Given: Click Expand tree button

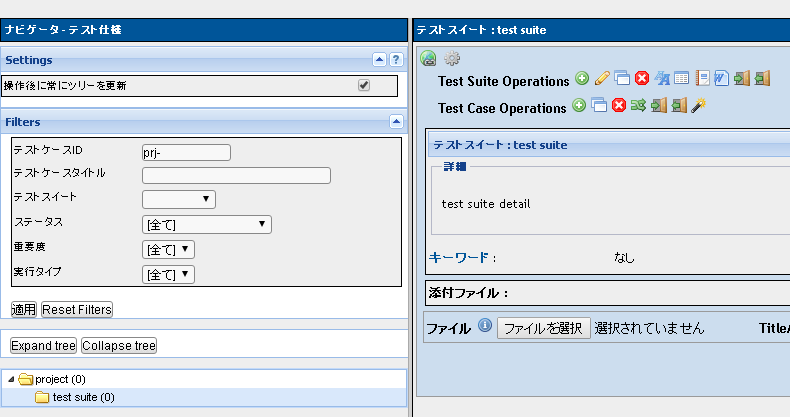Looking at the screenshot, I should click(x=43, y=345).
